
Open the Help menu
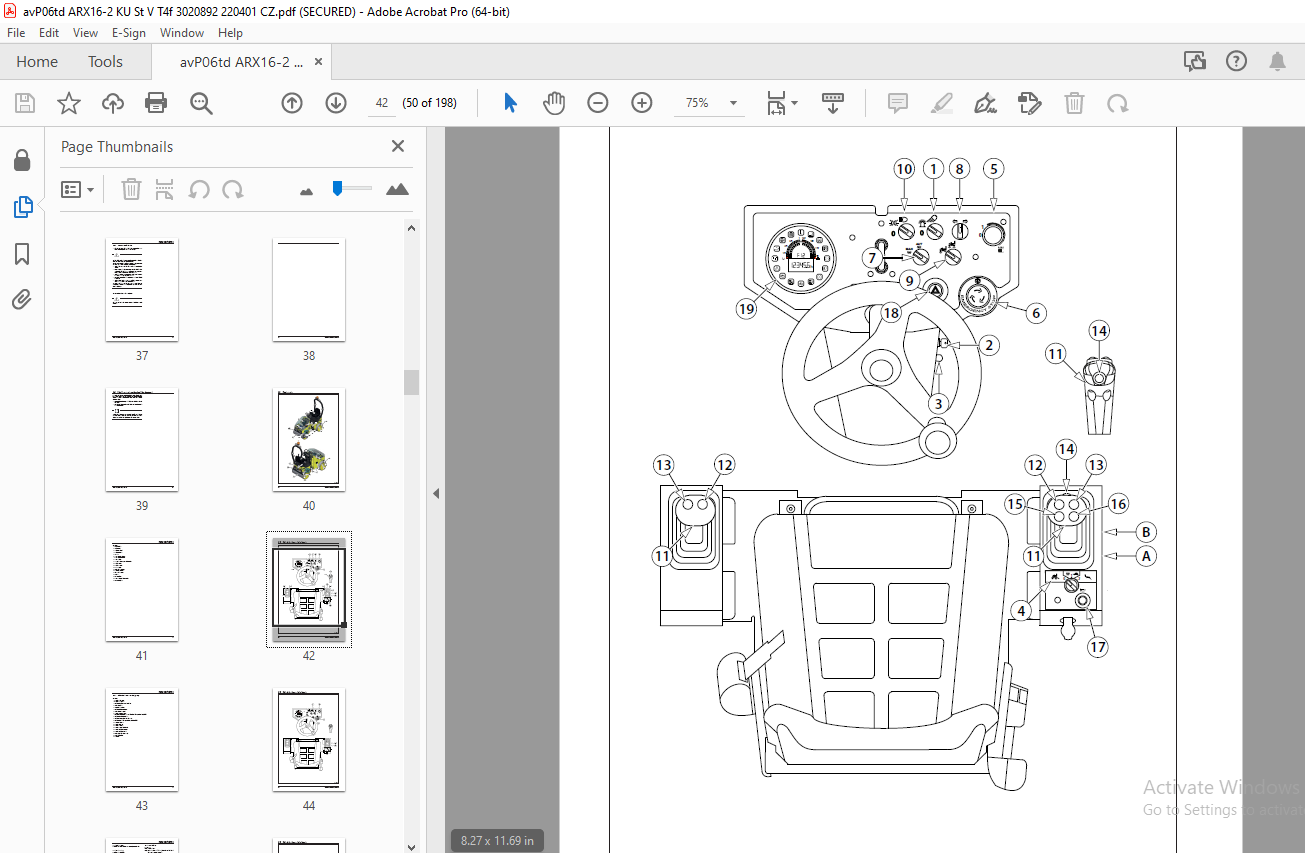tap(230, 33)
